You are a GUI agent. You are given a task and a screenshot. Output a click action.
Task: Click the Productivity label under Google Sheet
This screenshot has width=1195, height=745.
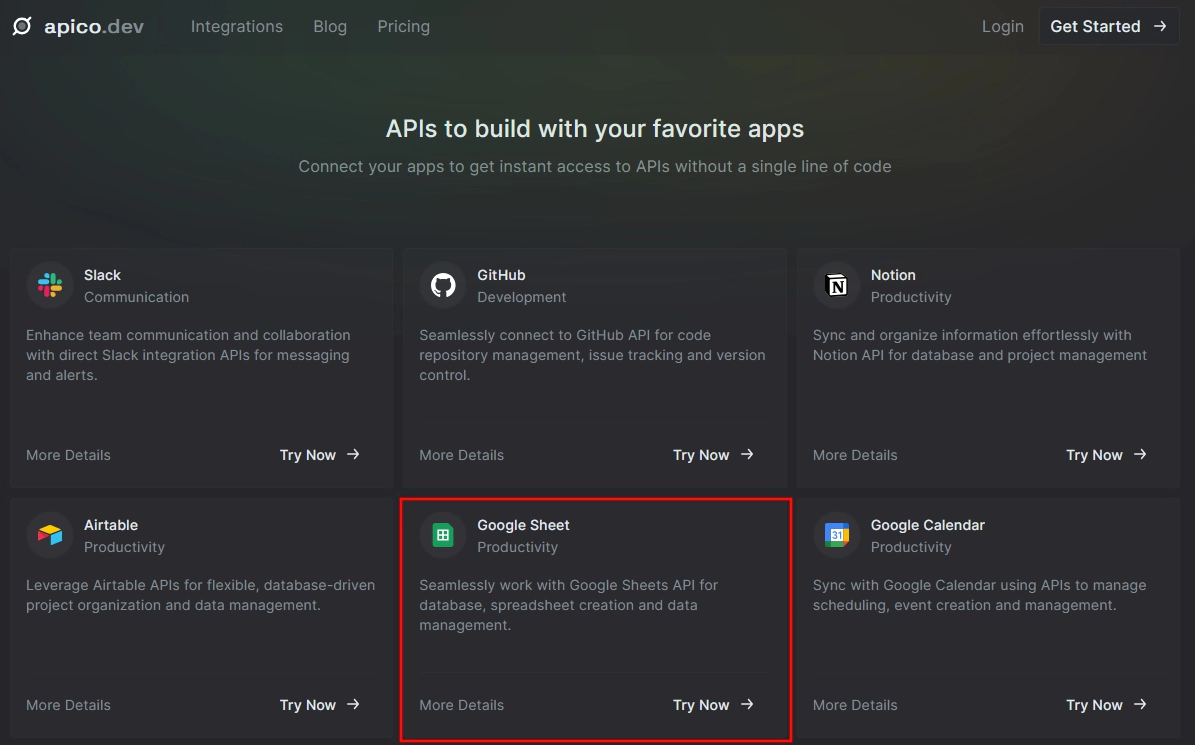(x=517, y=547)
